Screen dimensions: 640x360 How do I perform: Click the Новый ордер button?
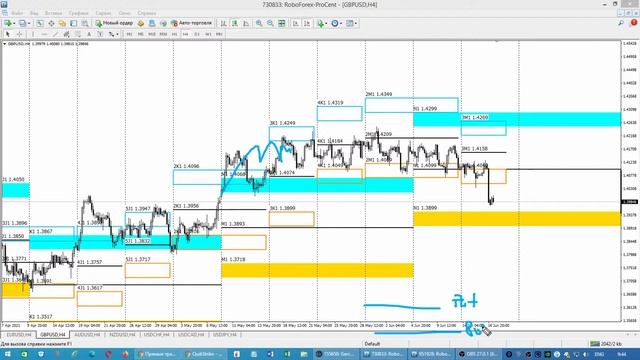point(114,23)
